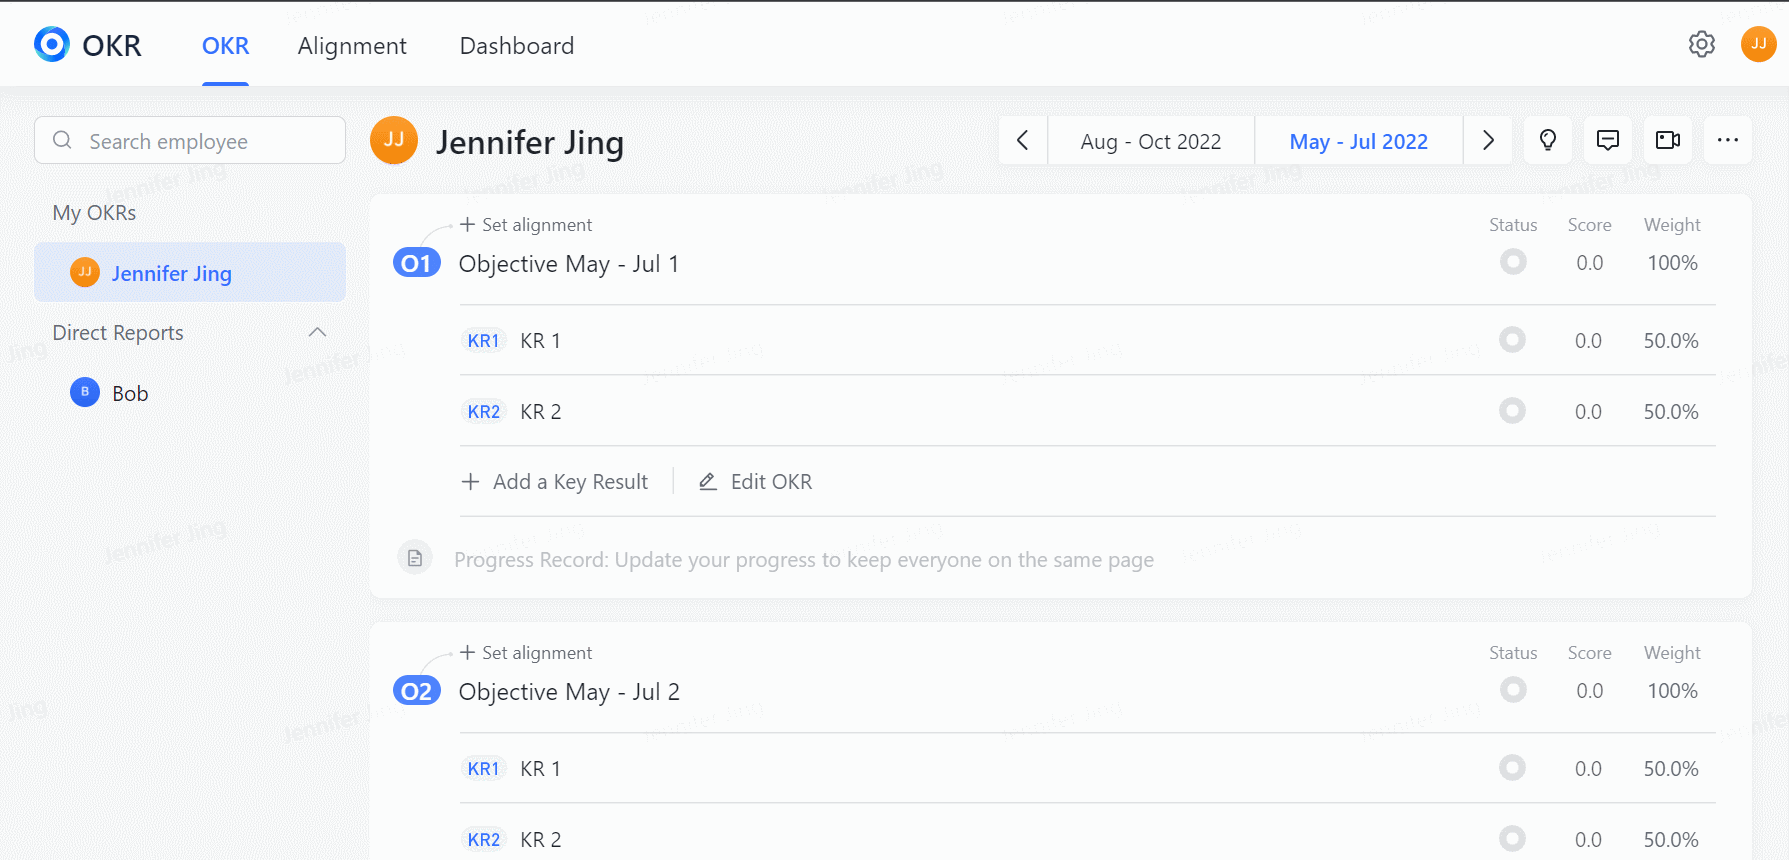The height and width of the screenshot is (860, 1789).
Task: Collapse the Direct Reports section
Action: point(317,333)
